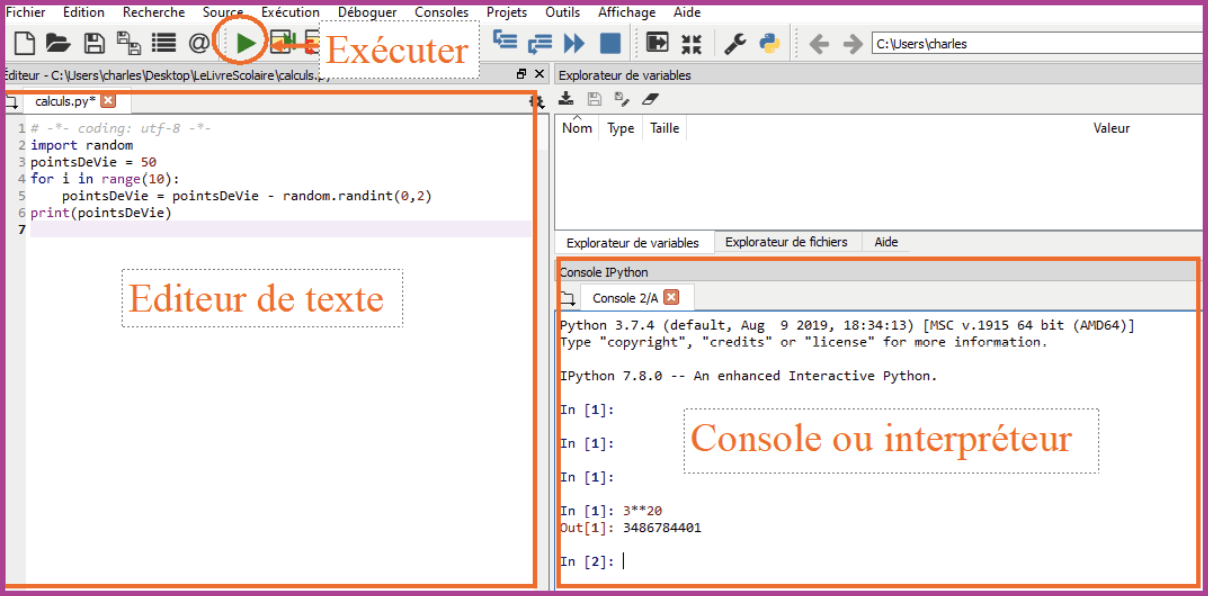The height and width of the screenshot is (596, 1208).
Task: Erase all variables with the eraser icon
Action: (652, 98)
